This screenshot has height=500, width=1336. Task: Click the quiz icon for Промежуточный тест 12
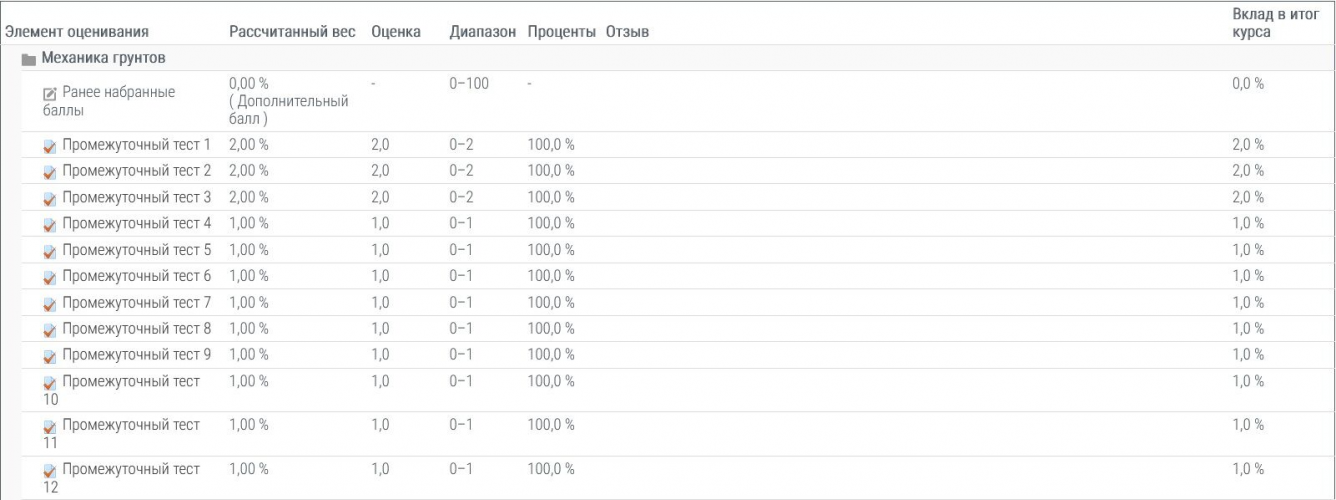coord(50,471)
